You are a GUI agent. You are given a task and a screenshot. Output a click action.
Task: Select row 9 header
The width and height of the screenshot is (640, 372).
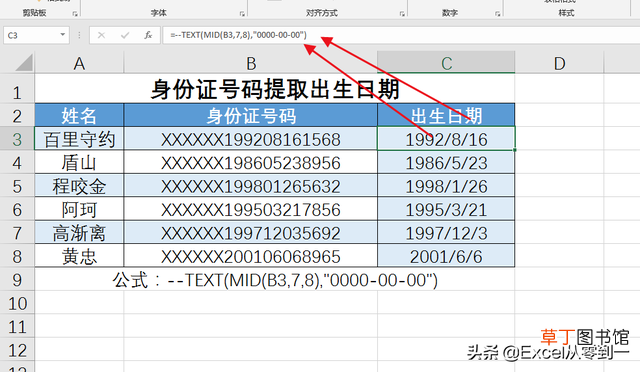pos(17,280)
